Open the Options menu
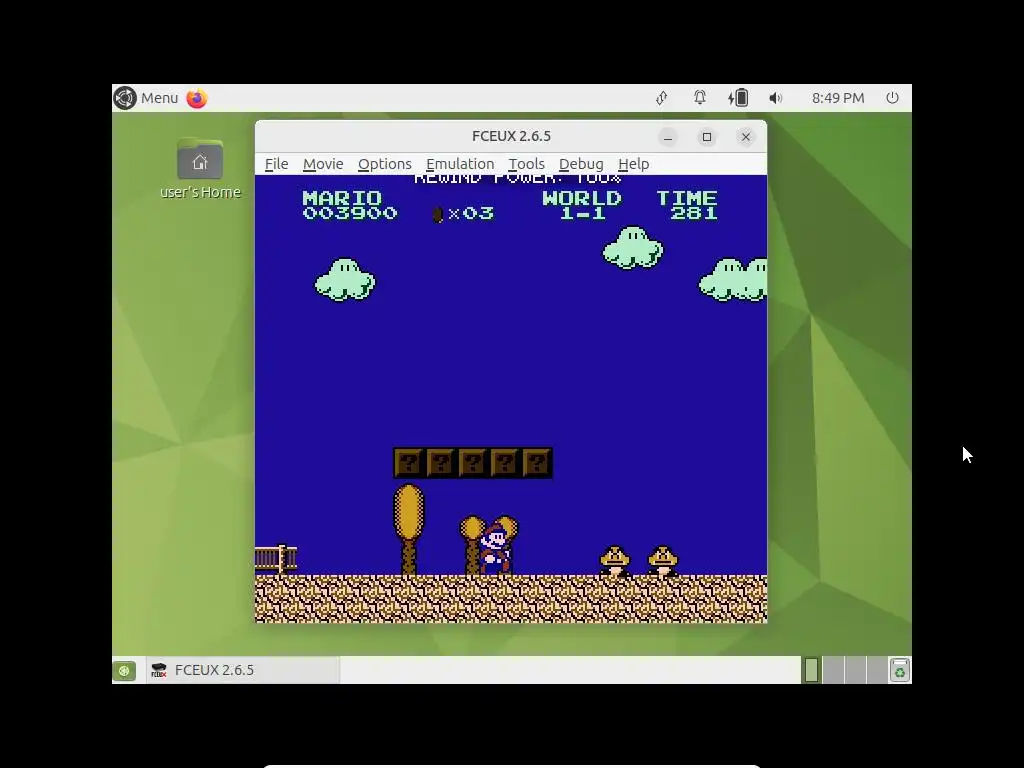This screenshot has height=768, width=1024. tap(384, 164)
